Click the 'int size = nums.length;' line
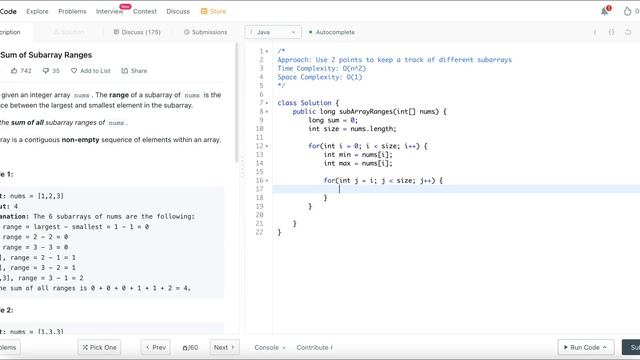The width and height of the screenshot is (640, 360). click(352, 129)
